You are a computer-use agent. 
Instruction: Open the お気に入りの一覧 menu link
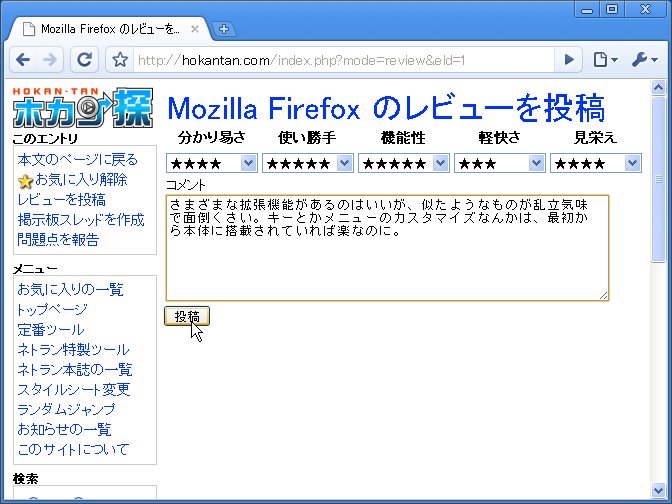click(x=70, y=290)
